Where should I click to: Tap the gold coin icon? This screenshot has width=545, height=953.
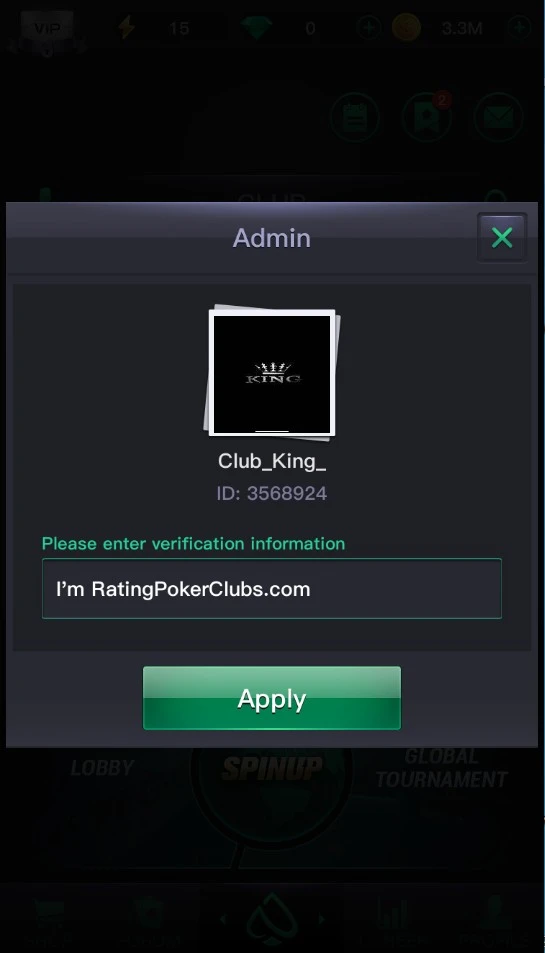coord(406,28)
